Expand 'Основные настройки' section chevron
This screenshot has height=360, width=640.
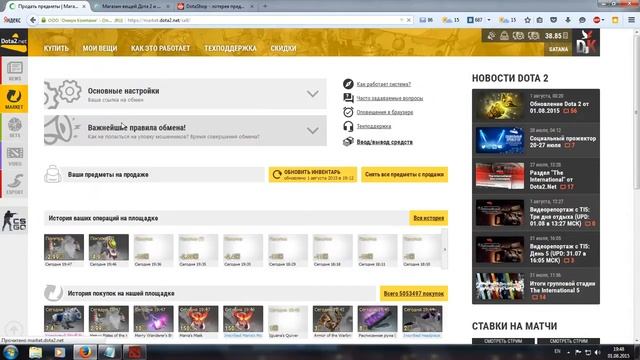pyautogui.click(x=313, y=94)
